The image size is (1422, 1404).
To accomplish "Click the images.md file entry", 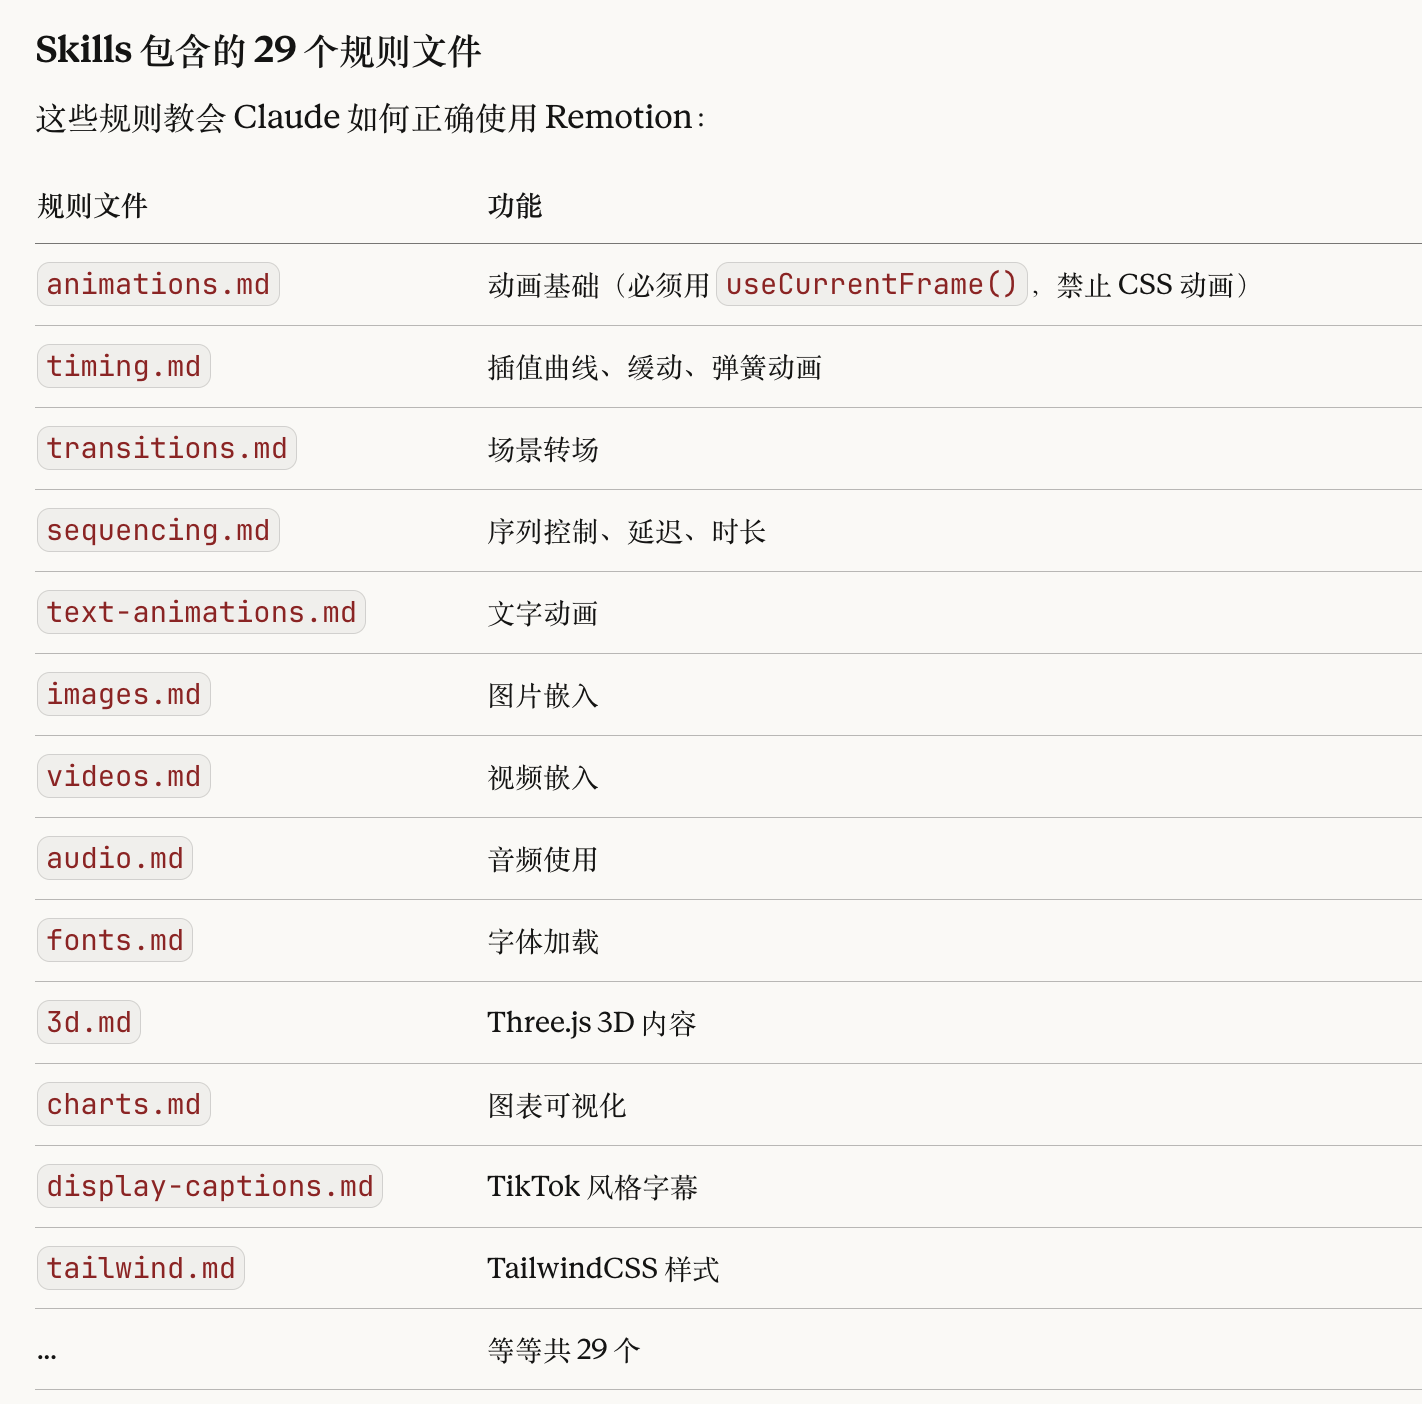I will point(123,695).
